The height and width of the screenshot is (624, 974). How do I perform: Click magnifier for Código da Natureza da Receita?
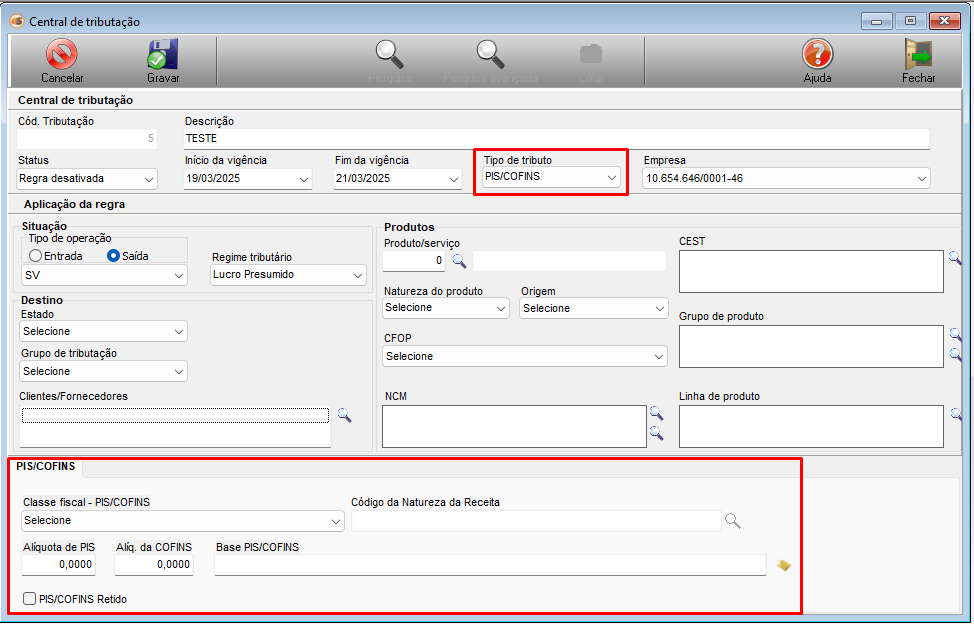[x=733, y=520]
